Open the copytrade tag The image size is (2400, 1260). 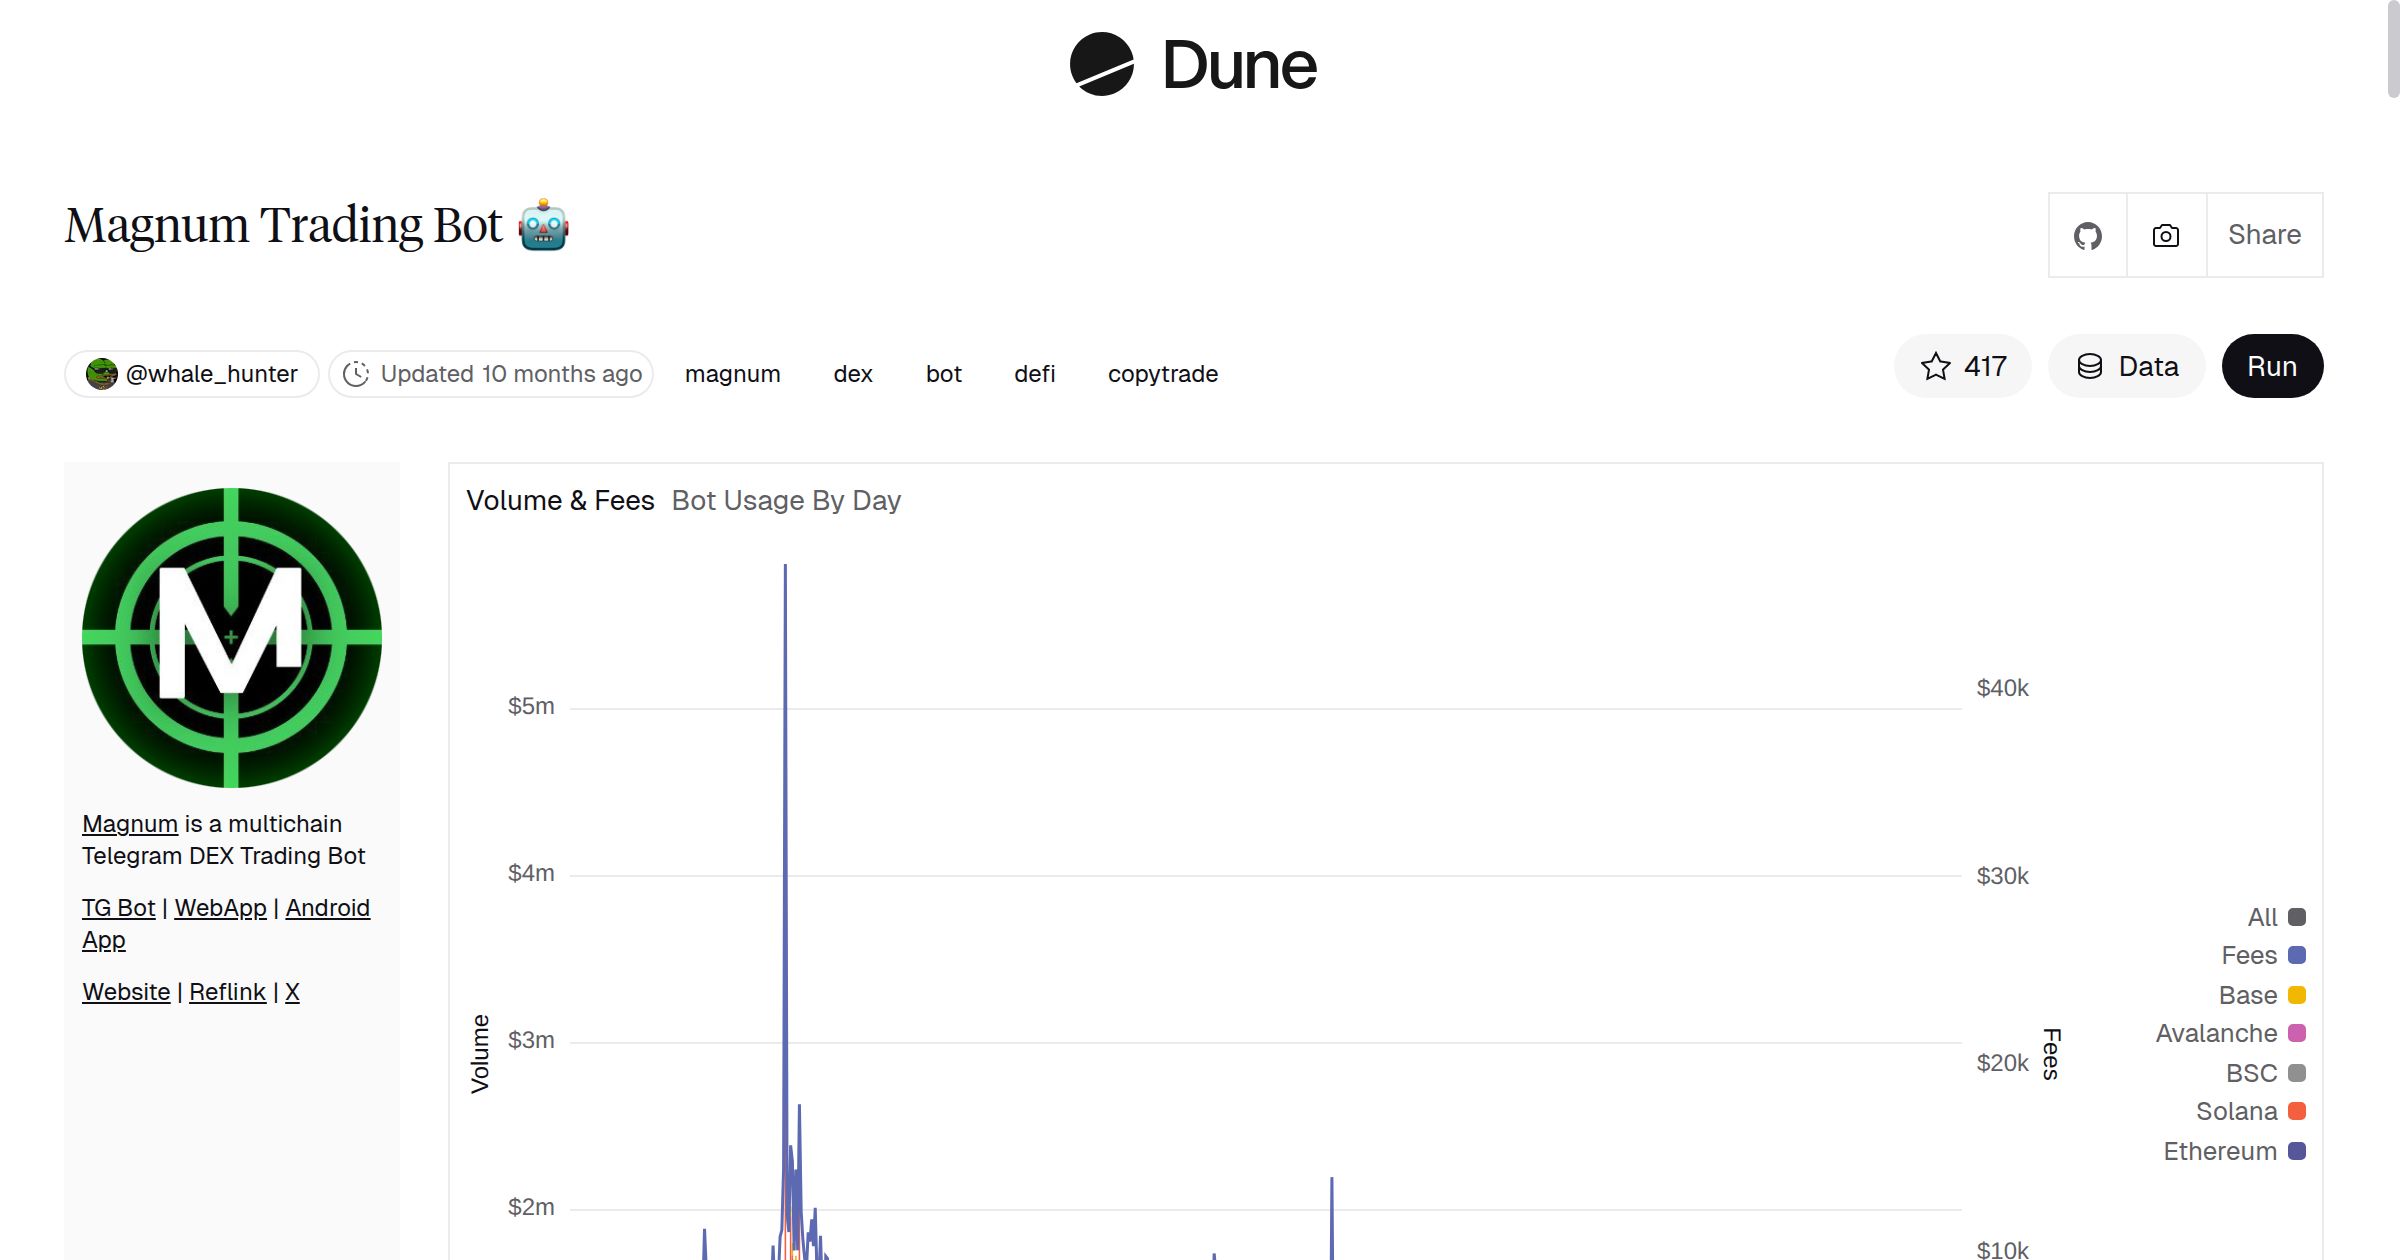(x=1163, y=373)
